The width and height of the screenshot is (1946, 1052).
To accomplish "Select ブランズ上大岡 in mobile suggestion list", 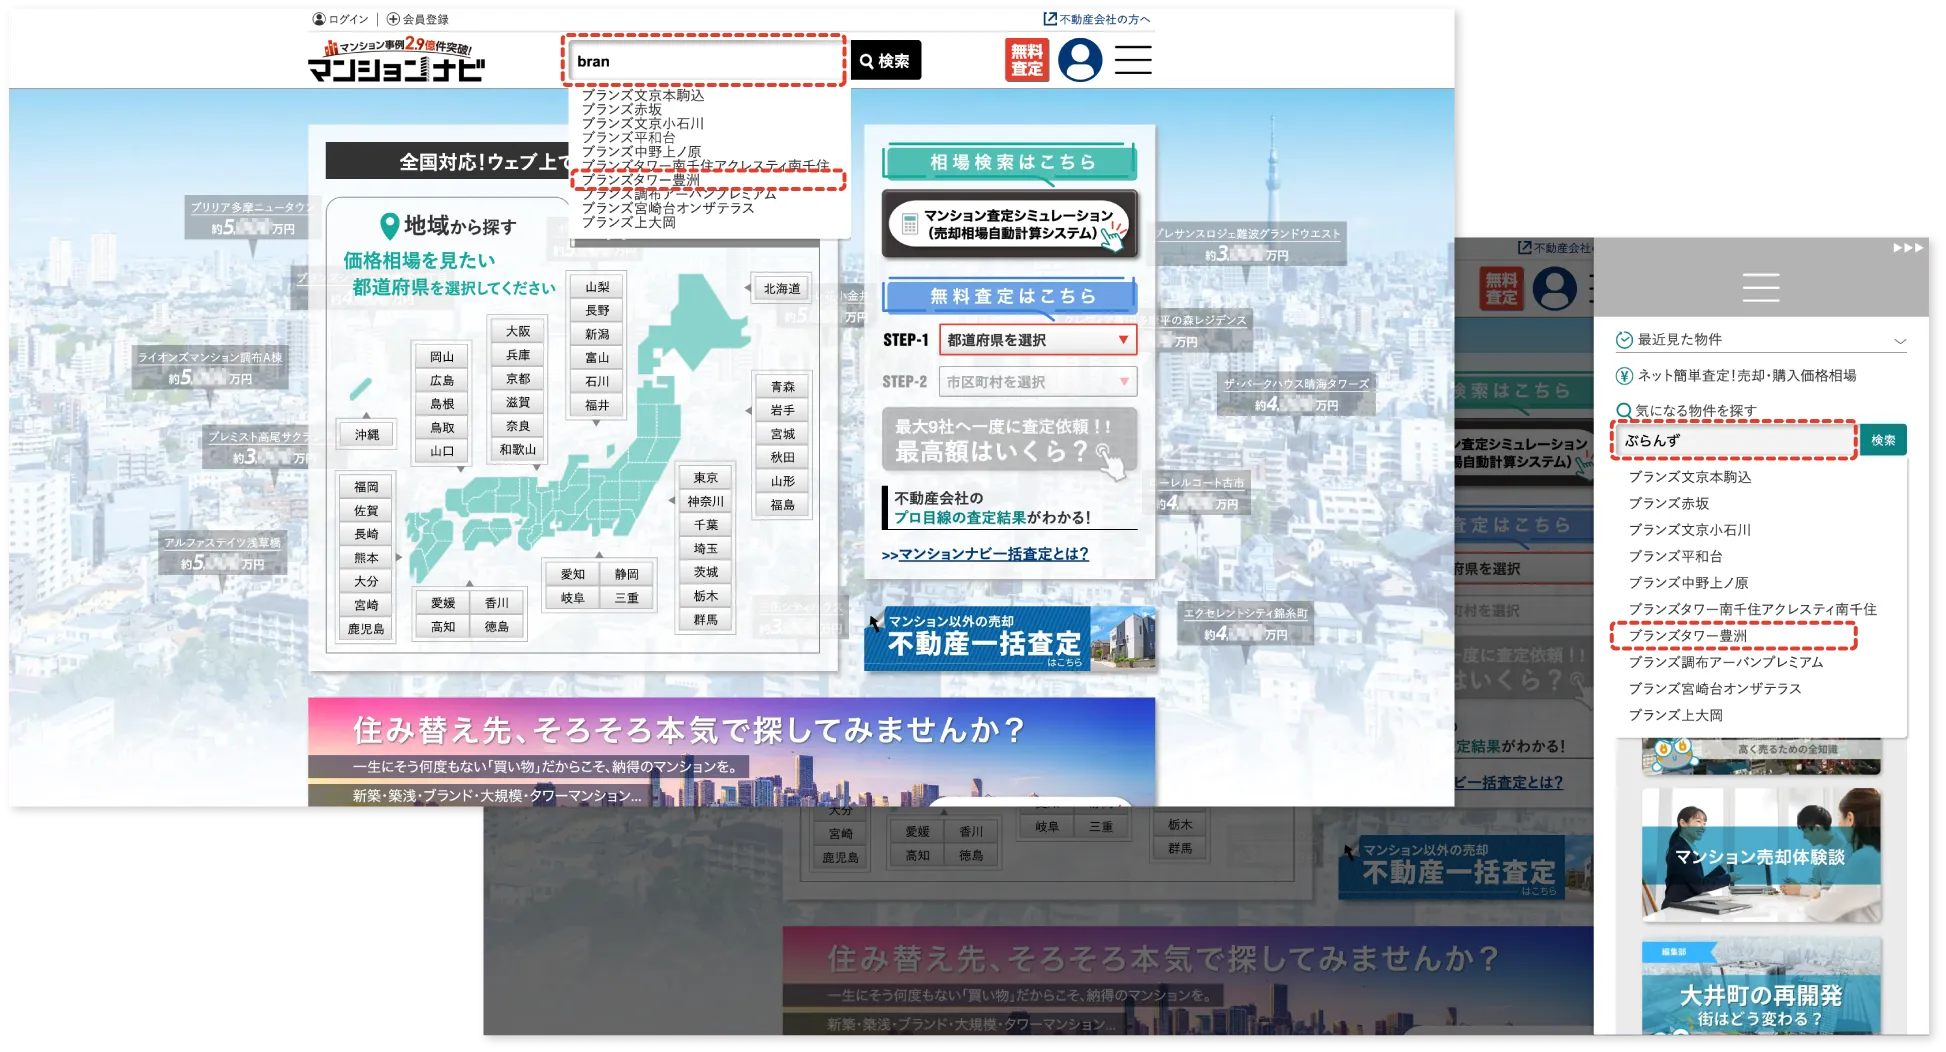I will [x=1676, y=715].
